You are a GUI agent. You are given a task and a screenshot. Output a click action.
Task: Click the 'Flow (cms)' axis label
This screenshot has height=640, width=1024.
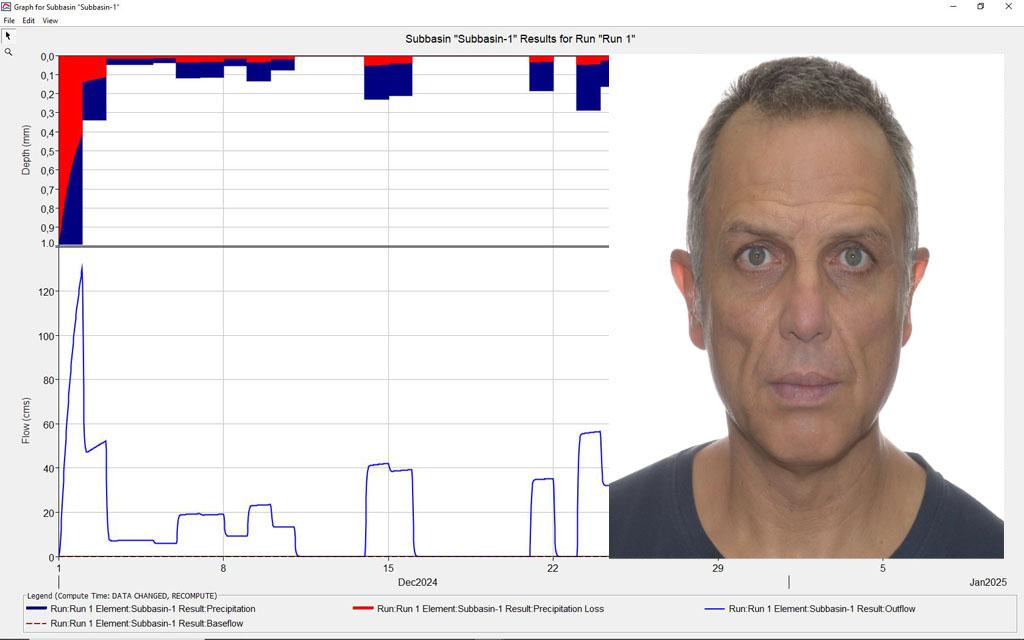pyautogui.click(x=26, y=421)
